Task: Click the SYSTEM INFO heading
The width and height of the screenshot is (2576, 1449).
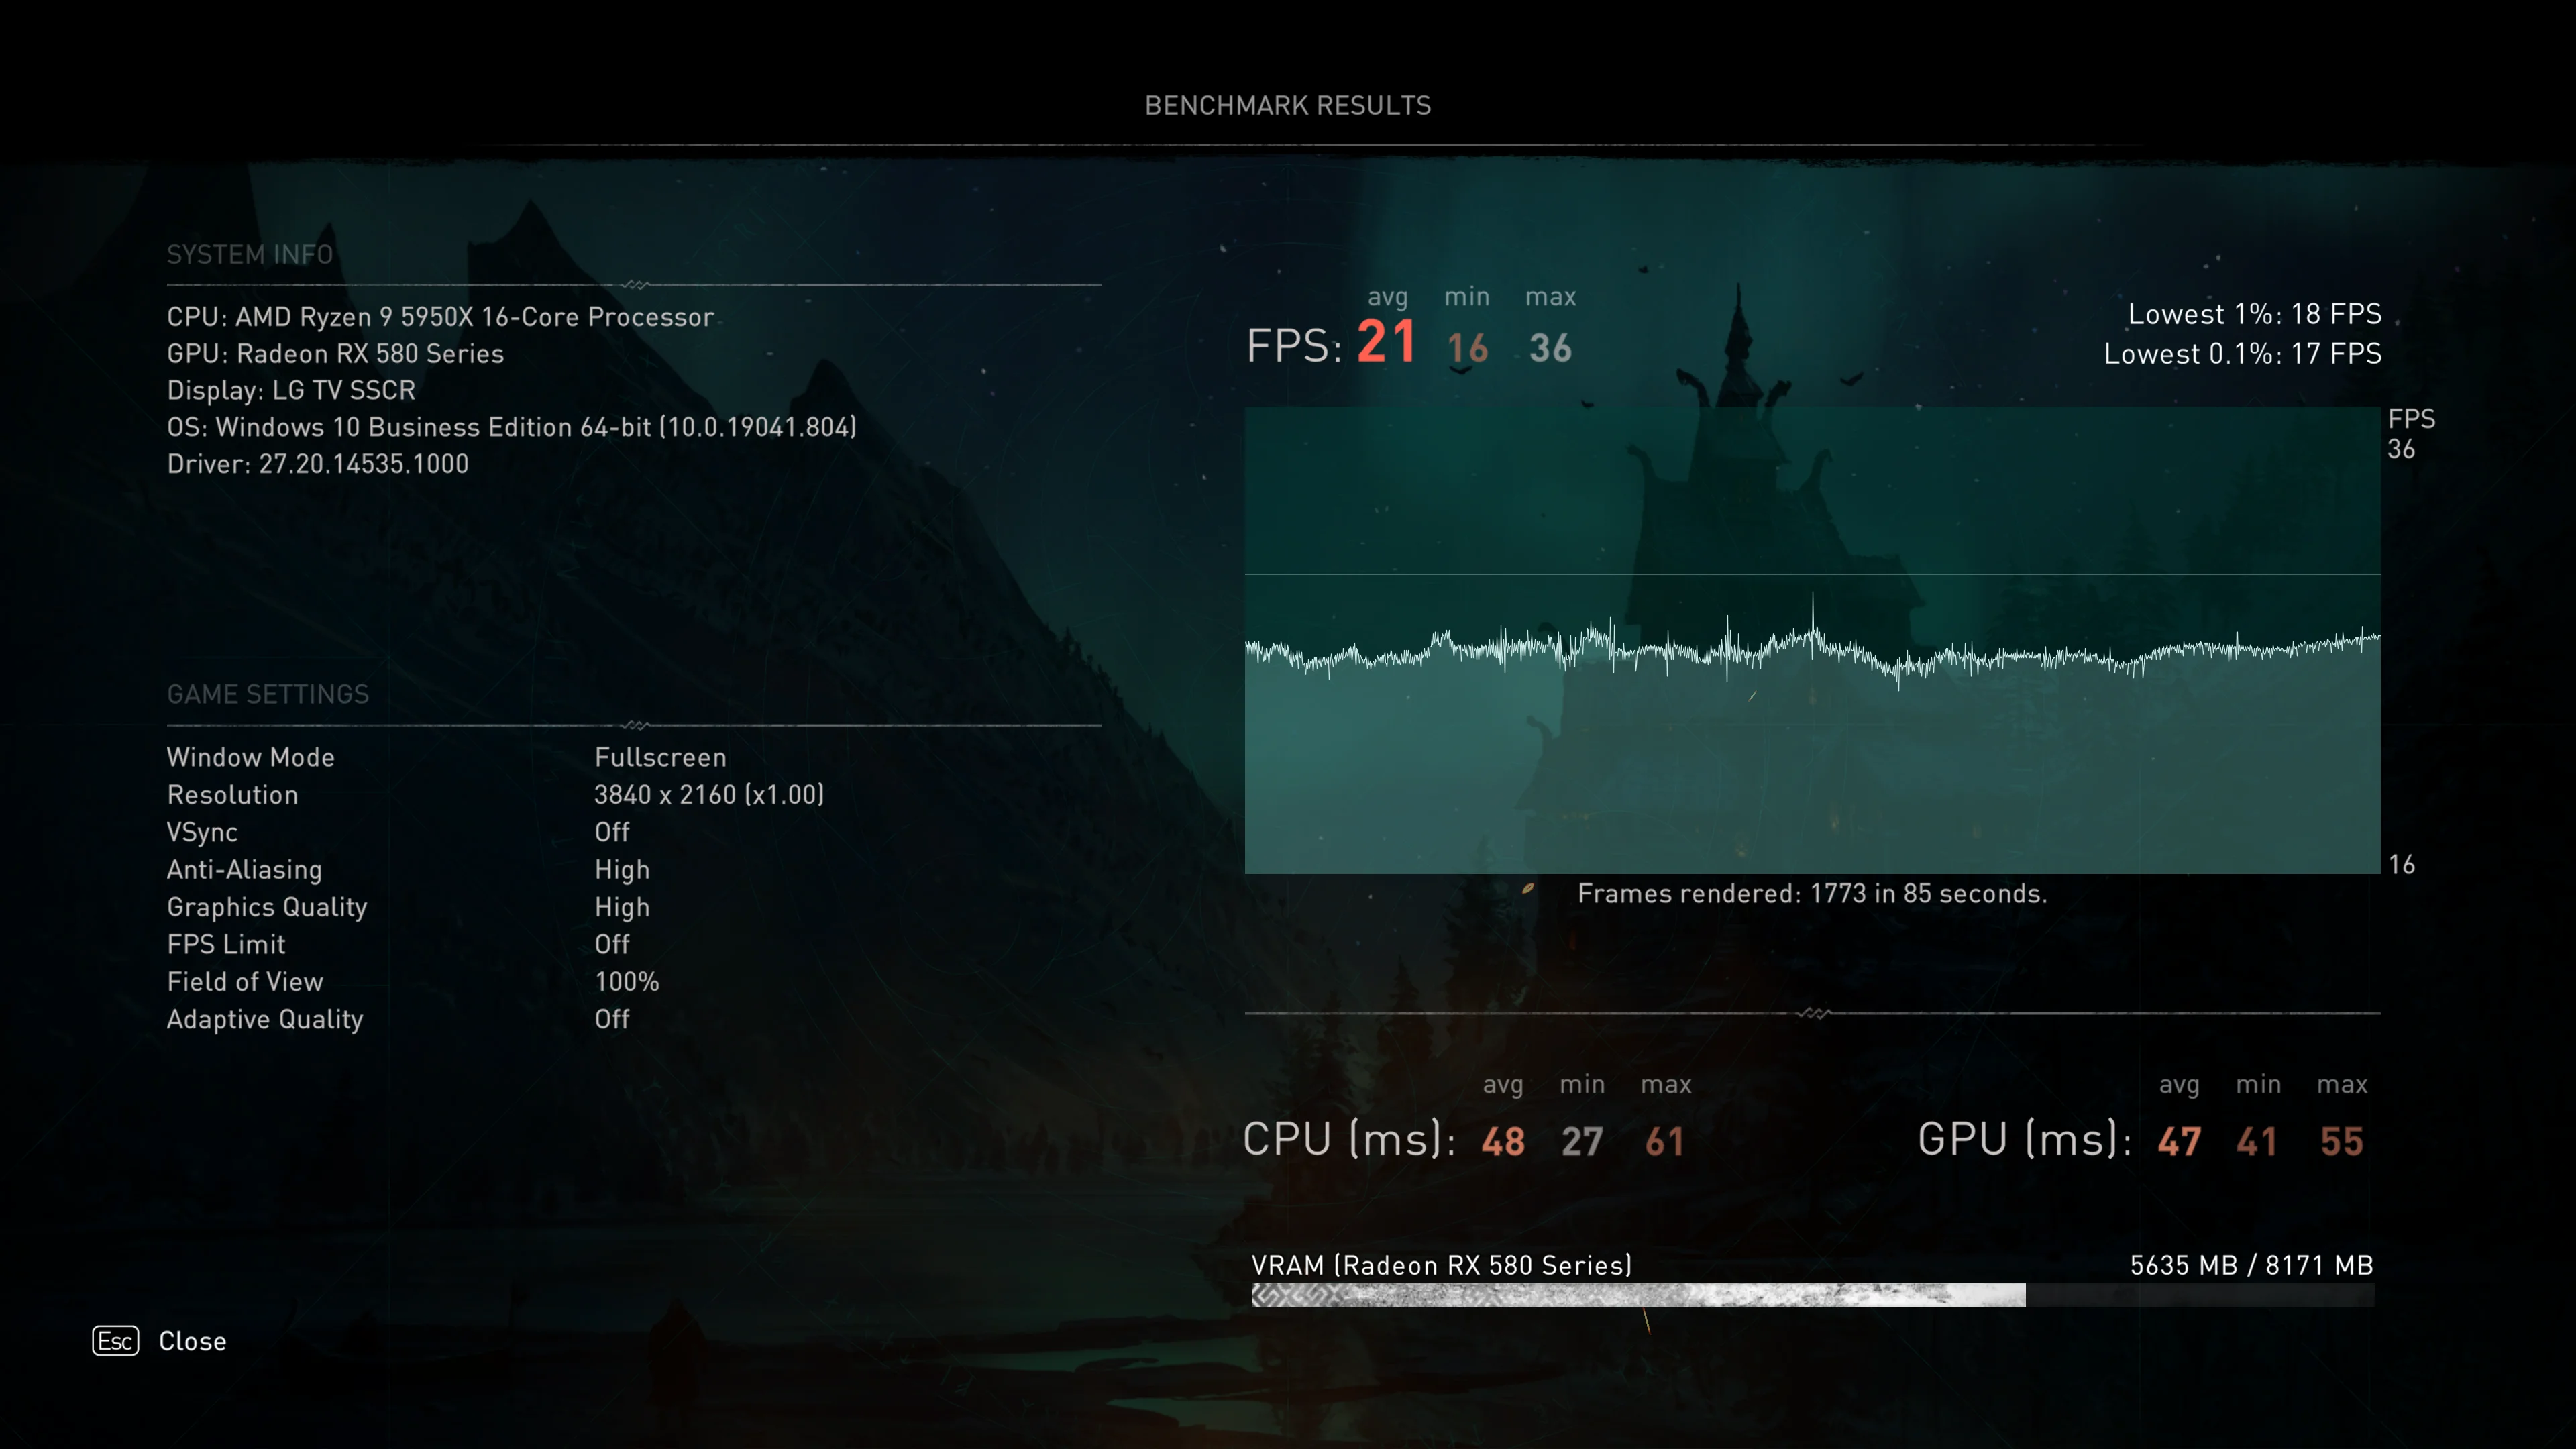Action: (x=250, y=255)
